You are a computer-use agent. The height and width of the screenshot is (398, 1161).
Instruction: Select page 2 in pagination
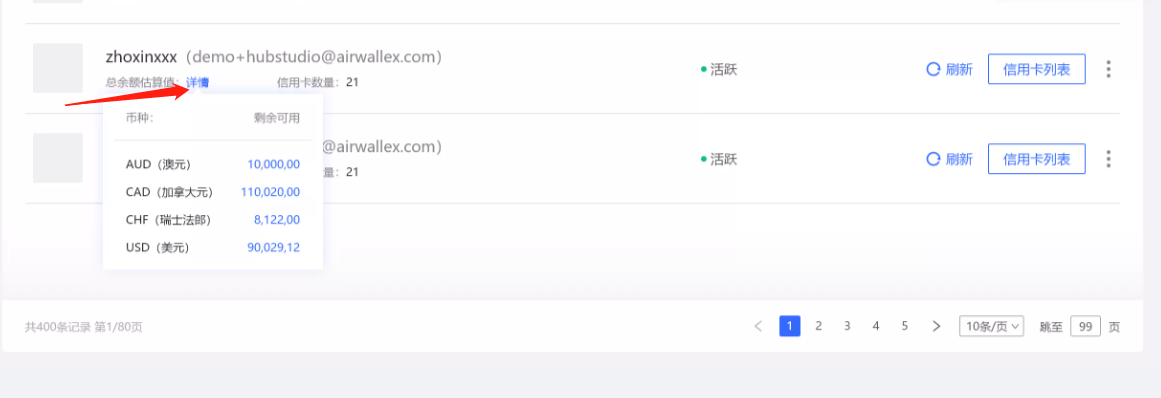click(818, 326)
